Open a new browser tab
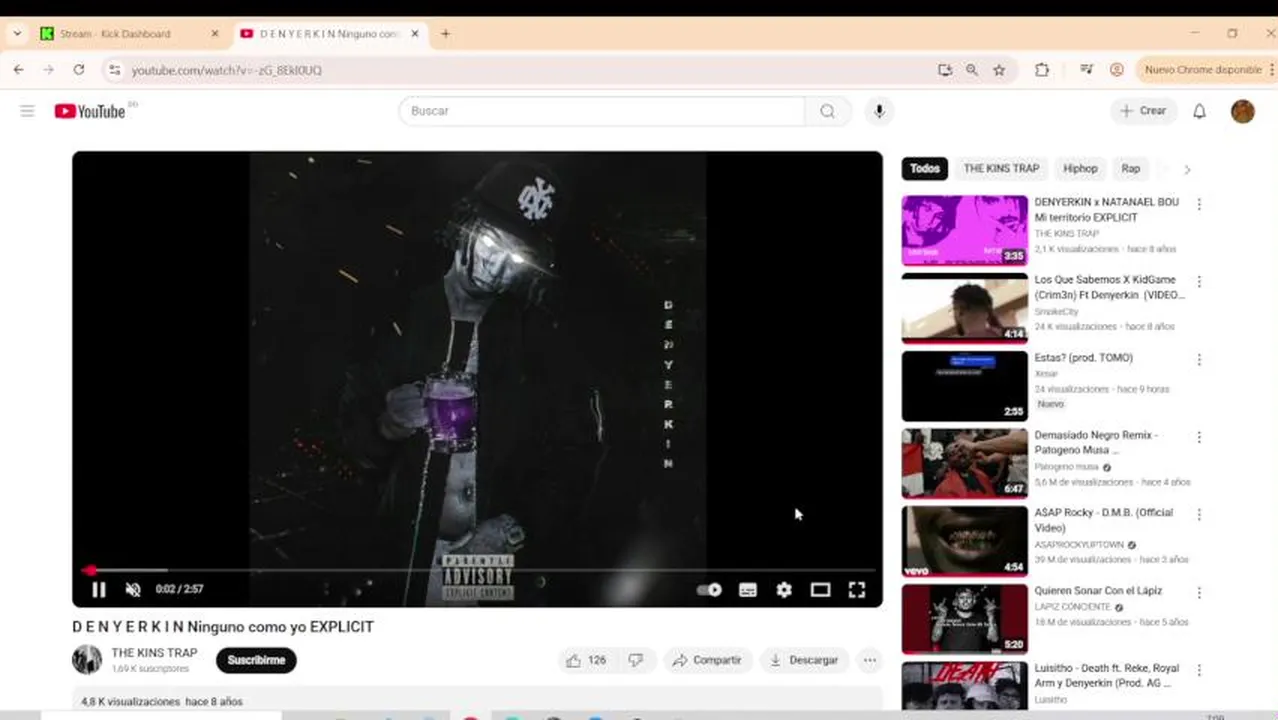The height and width of the screenshot is (720, 1278). tap(445, 34)
